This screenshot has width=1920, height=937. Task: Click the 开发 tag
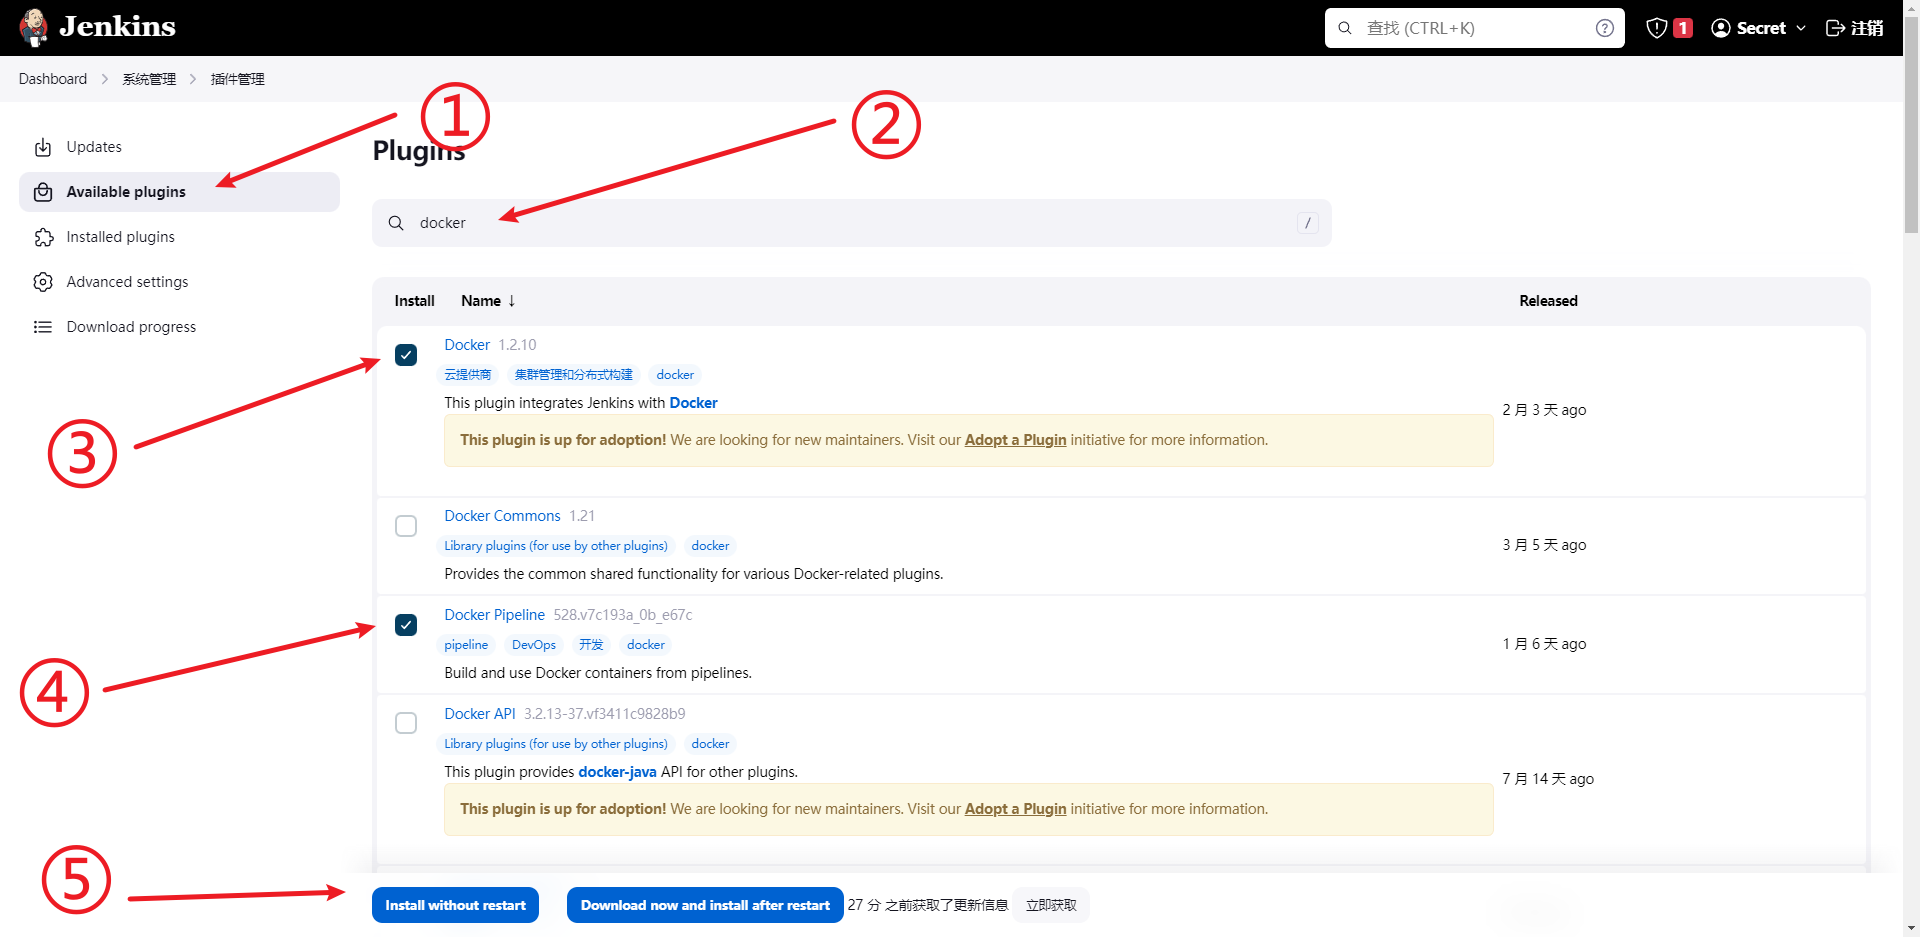591,645
